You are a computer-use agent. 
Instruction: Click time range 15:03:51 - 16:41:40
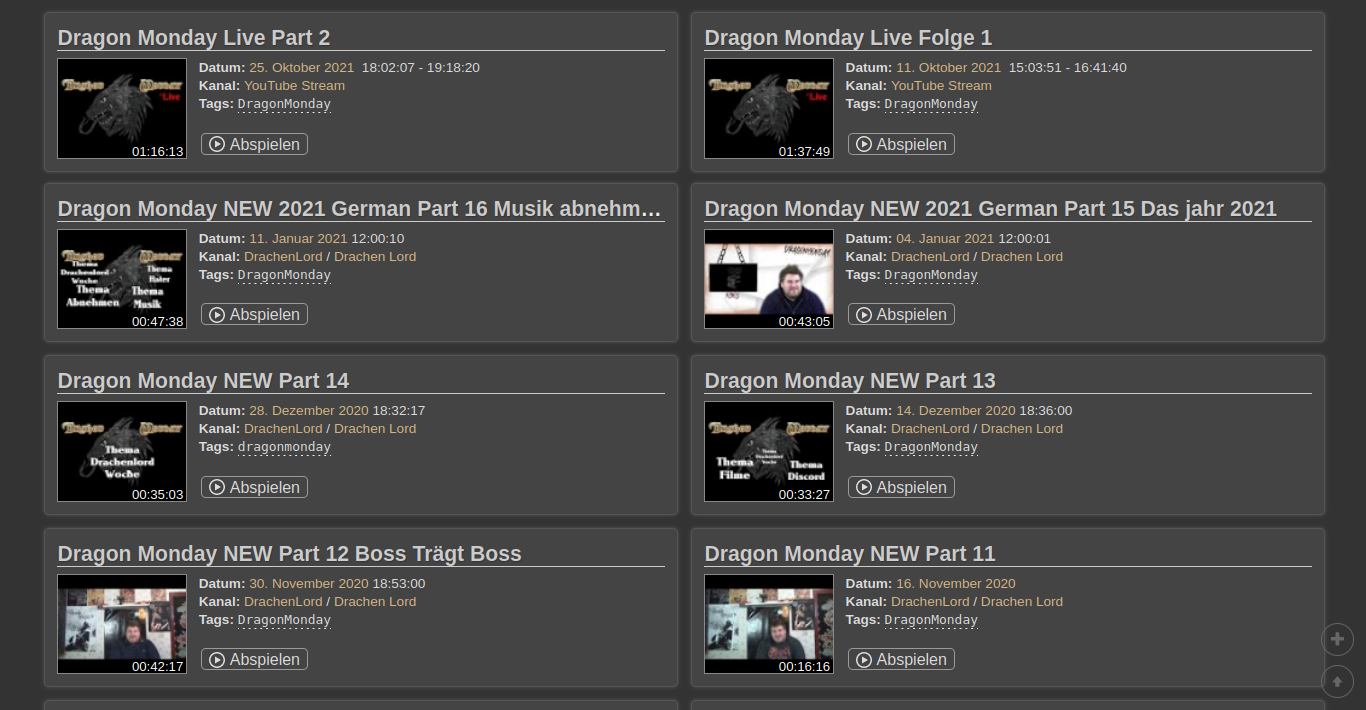[x=1068, y=68]
